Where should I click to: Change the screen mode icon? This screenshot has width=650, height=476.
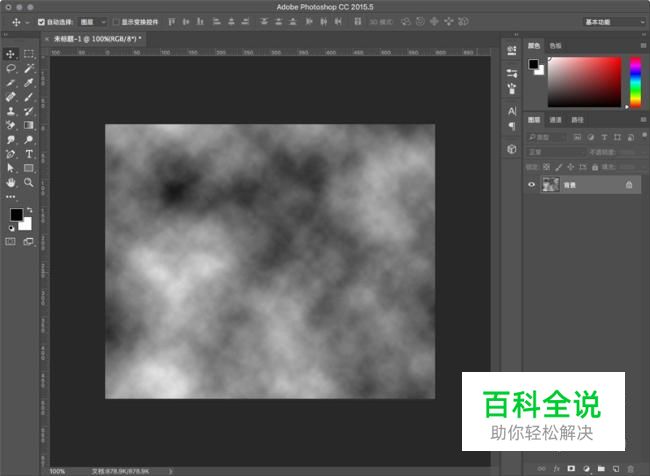point(29,242)
